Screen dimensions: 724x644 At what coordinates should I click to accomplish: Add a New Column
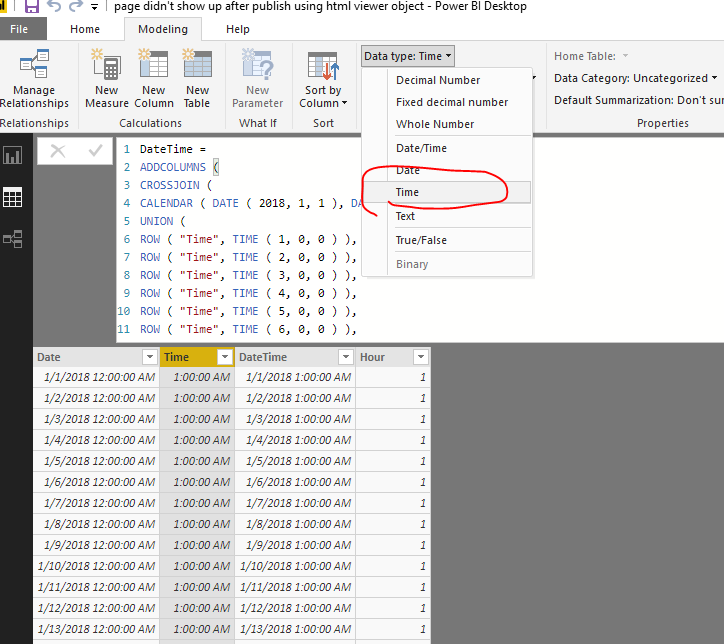[x=154, y=78]
